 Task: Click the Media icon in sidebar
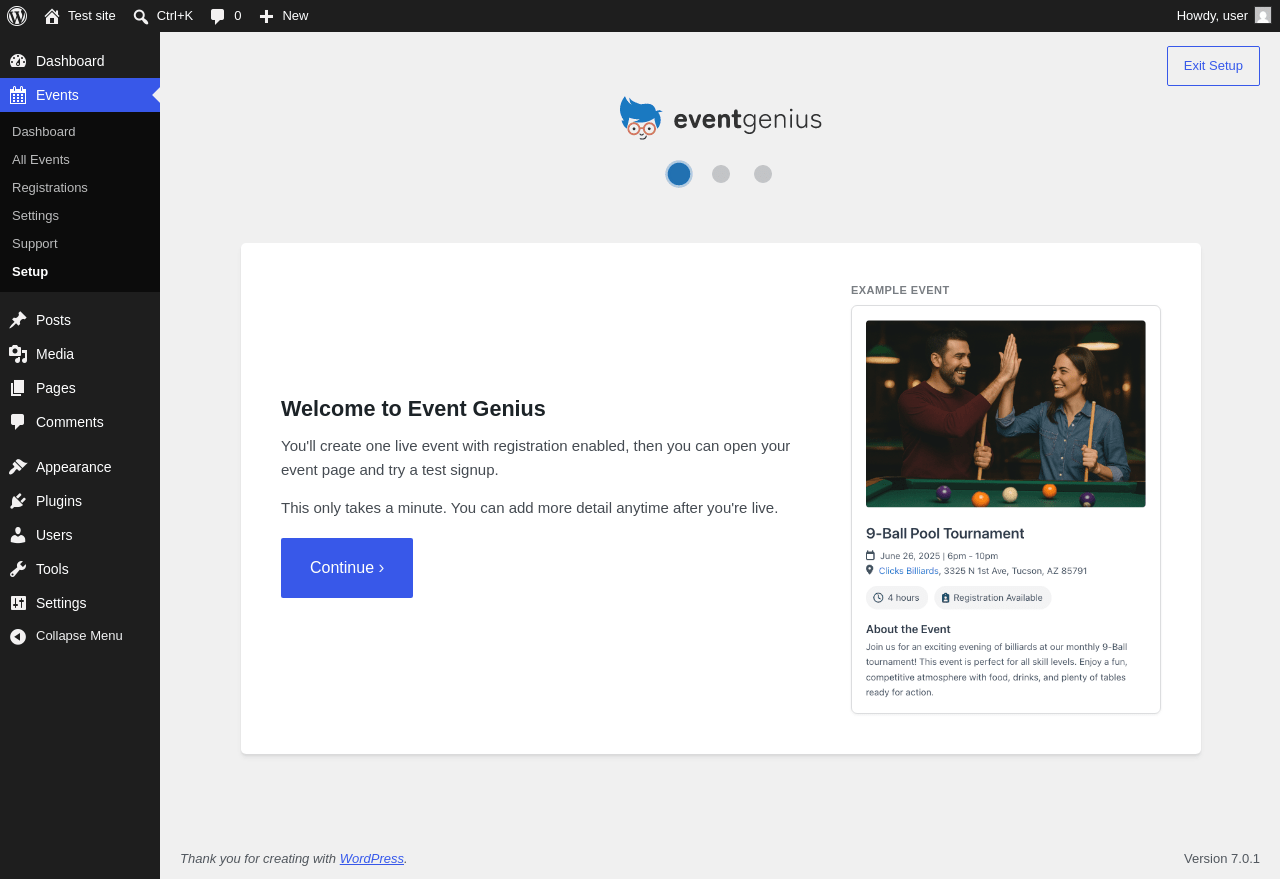click(x=18, y=354)
